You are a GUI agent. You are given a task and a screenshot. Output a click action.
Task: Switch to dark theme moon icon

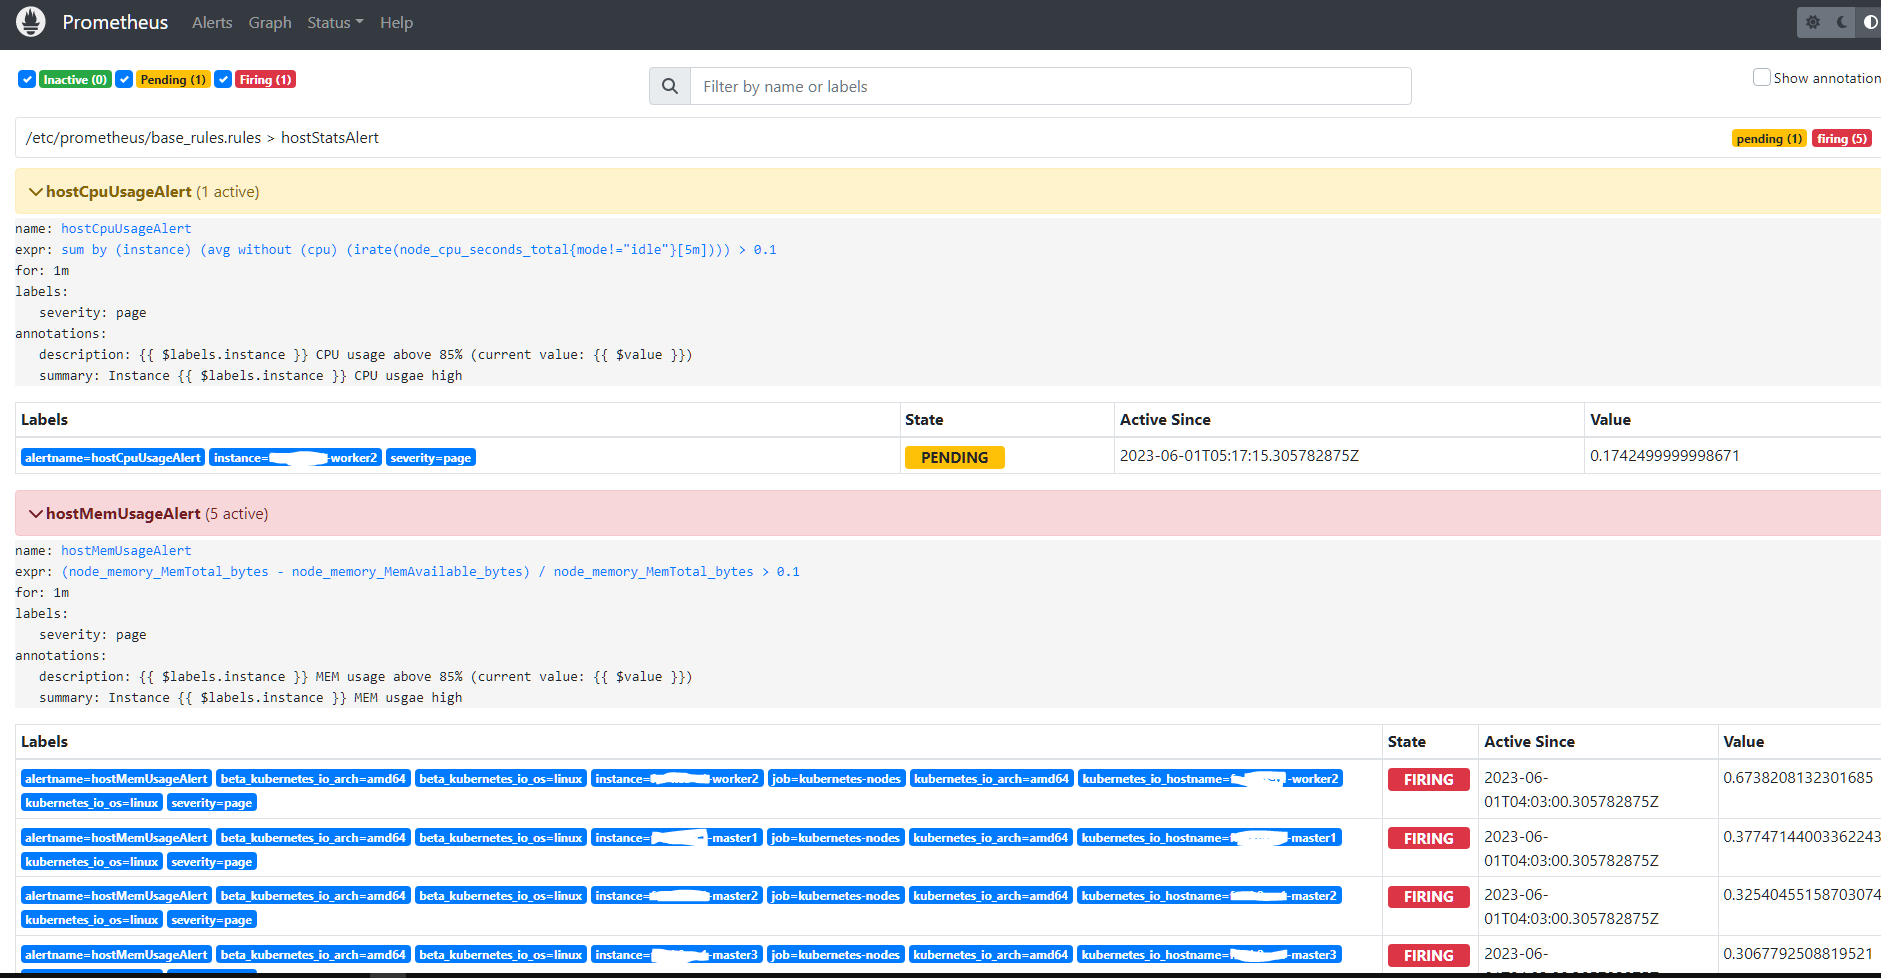(1842, 22)
